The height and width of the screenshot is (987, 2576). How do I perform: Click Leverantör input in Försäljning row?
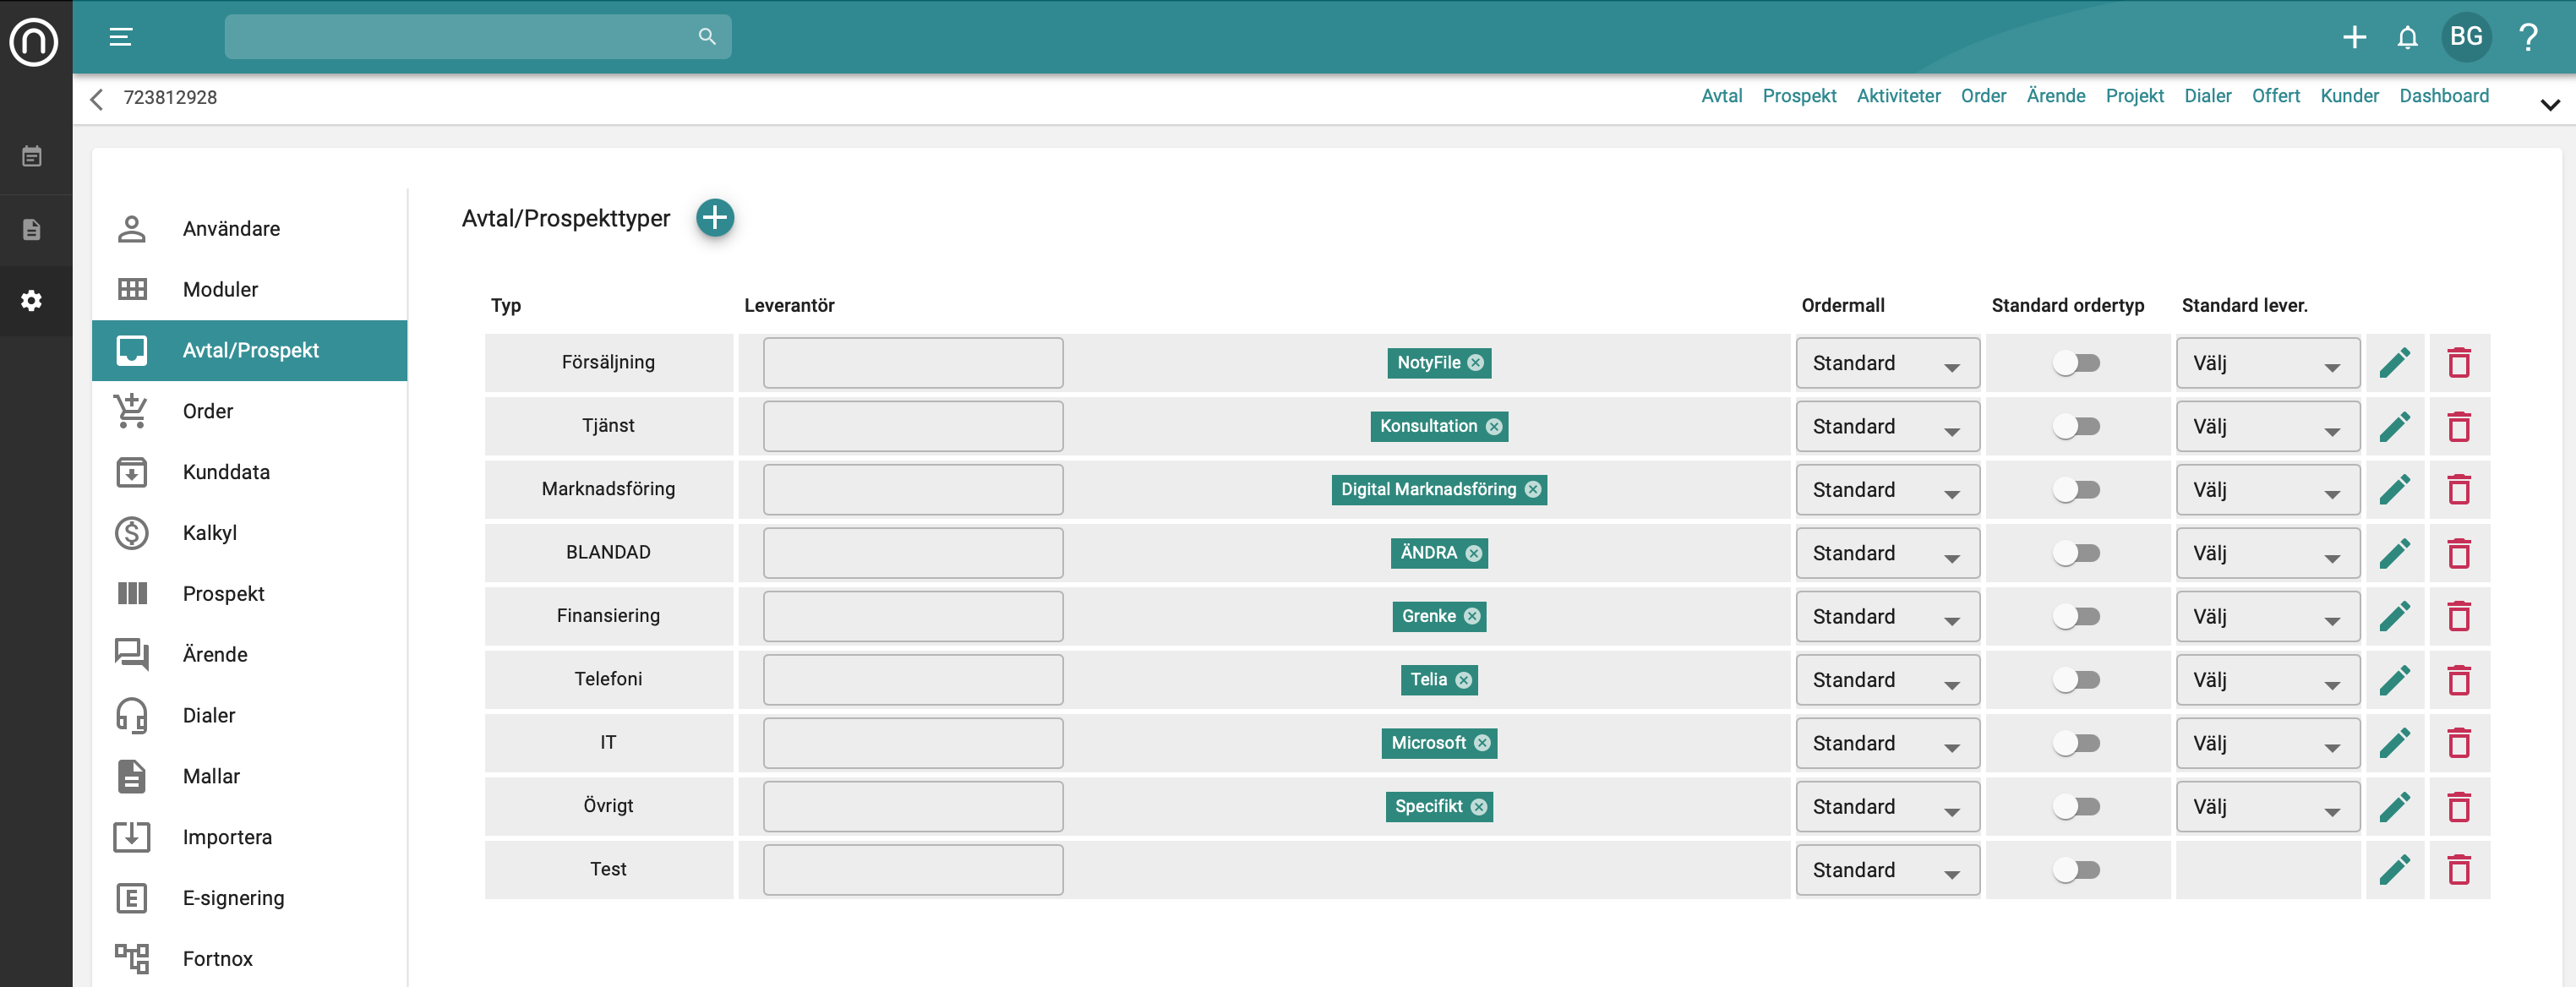point(912,363)
